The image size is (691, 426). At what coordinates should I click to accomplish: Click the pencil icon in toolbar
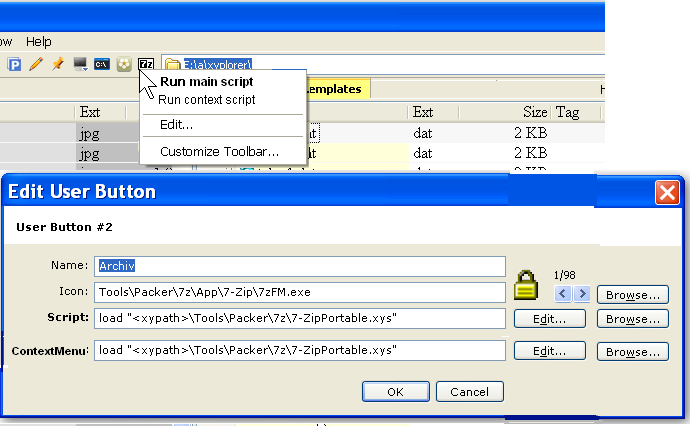point(36,64)
